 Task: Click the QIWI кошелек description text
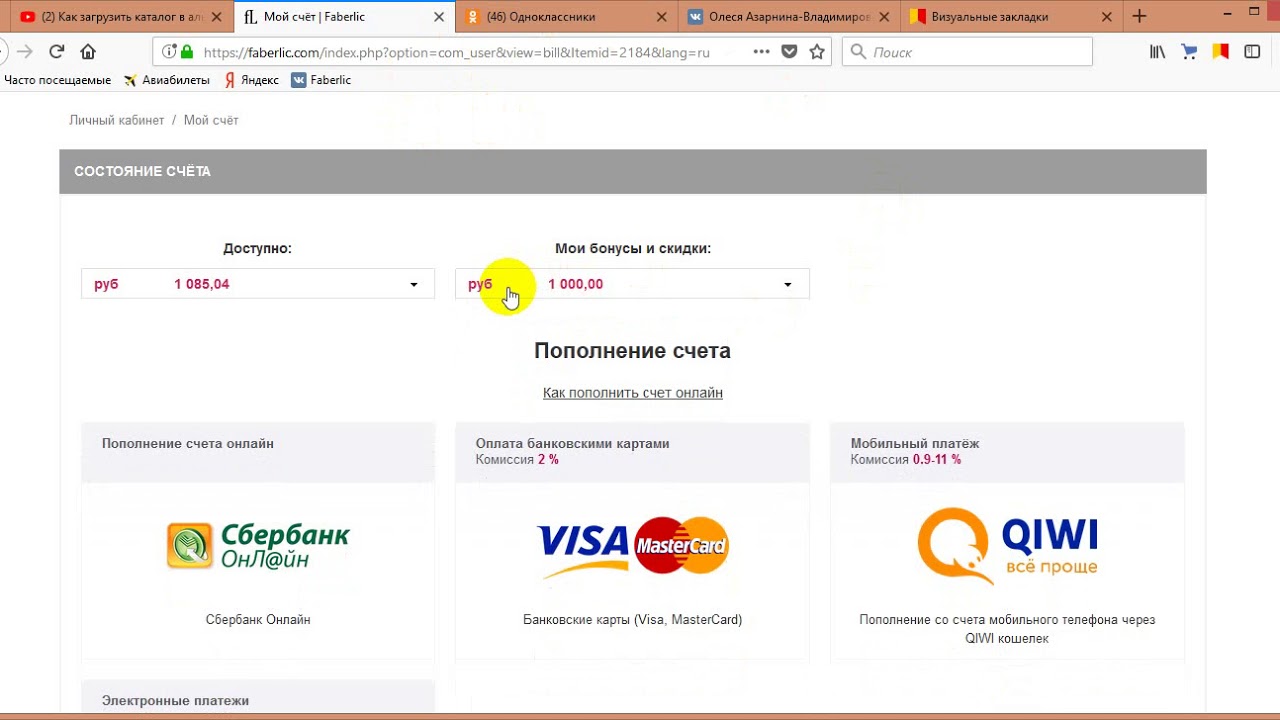(1007, 629)
